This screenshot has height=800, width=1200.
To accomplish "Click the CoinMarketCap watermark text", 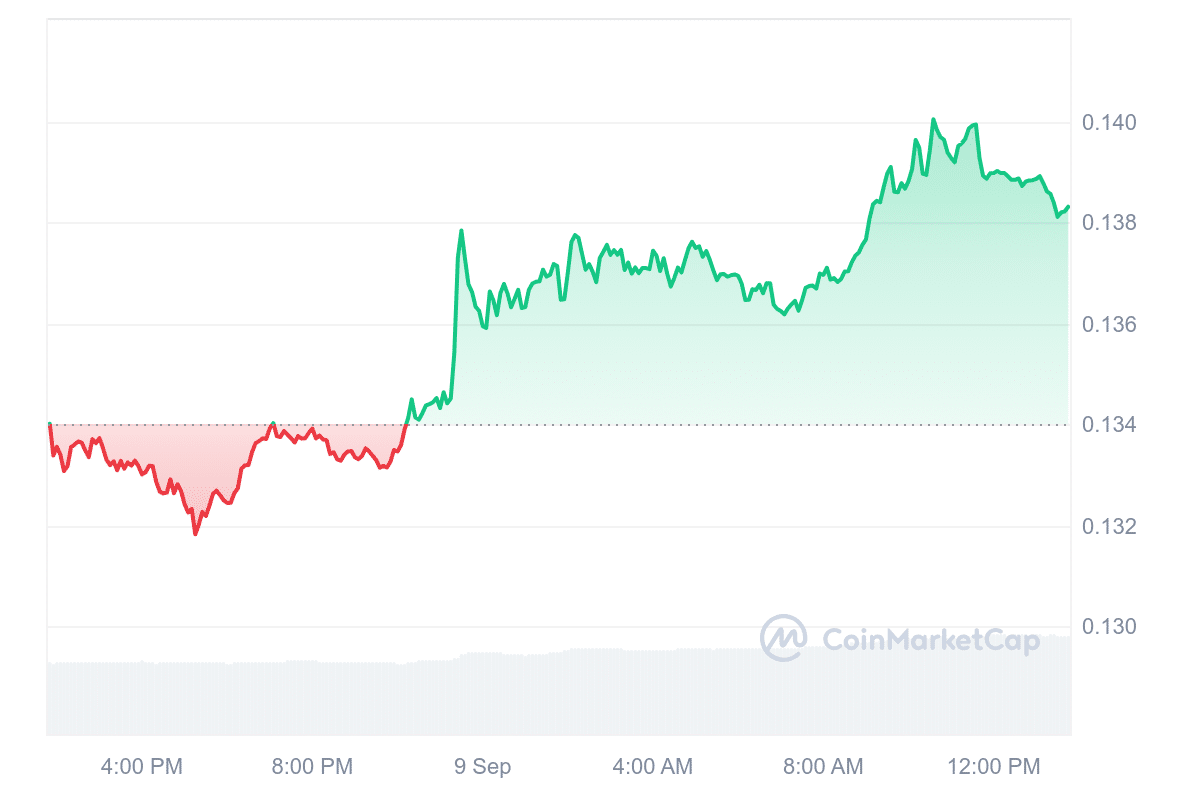I will coord(930,640).
